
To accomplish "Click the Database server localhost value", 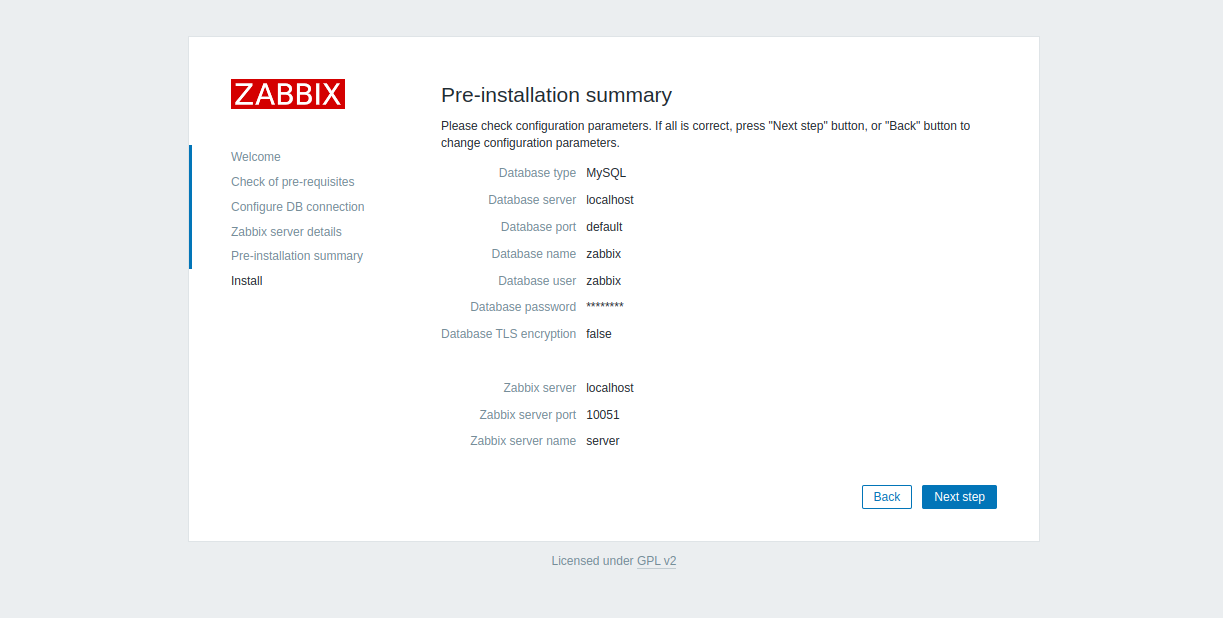I will (609, 200).
